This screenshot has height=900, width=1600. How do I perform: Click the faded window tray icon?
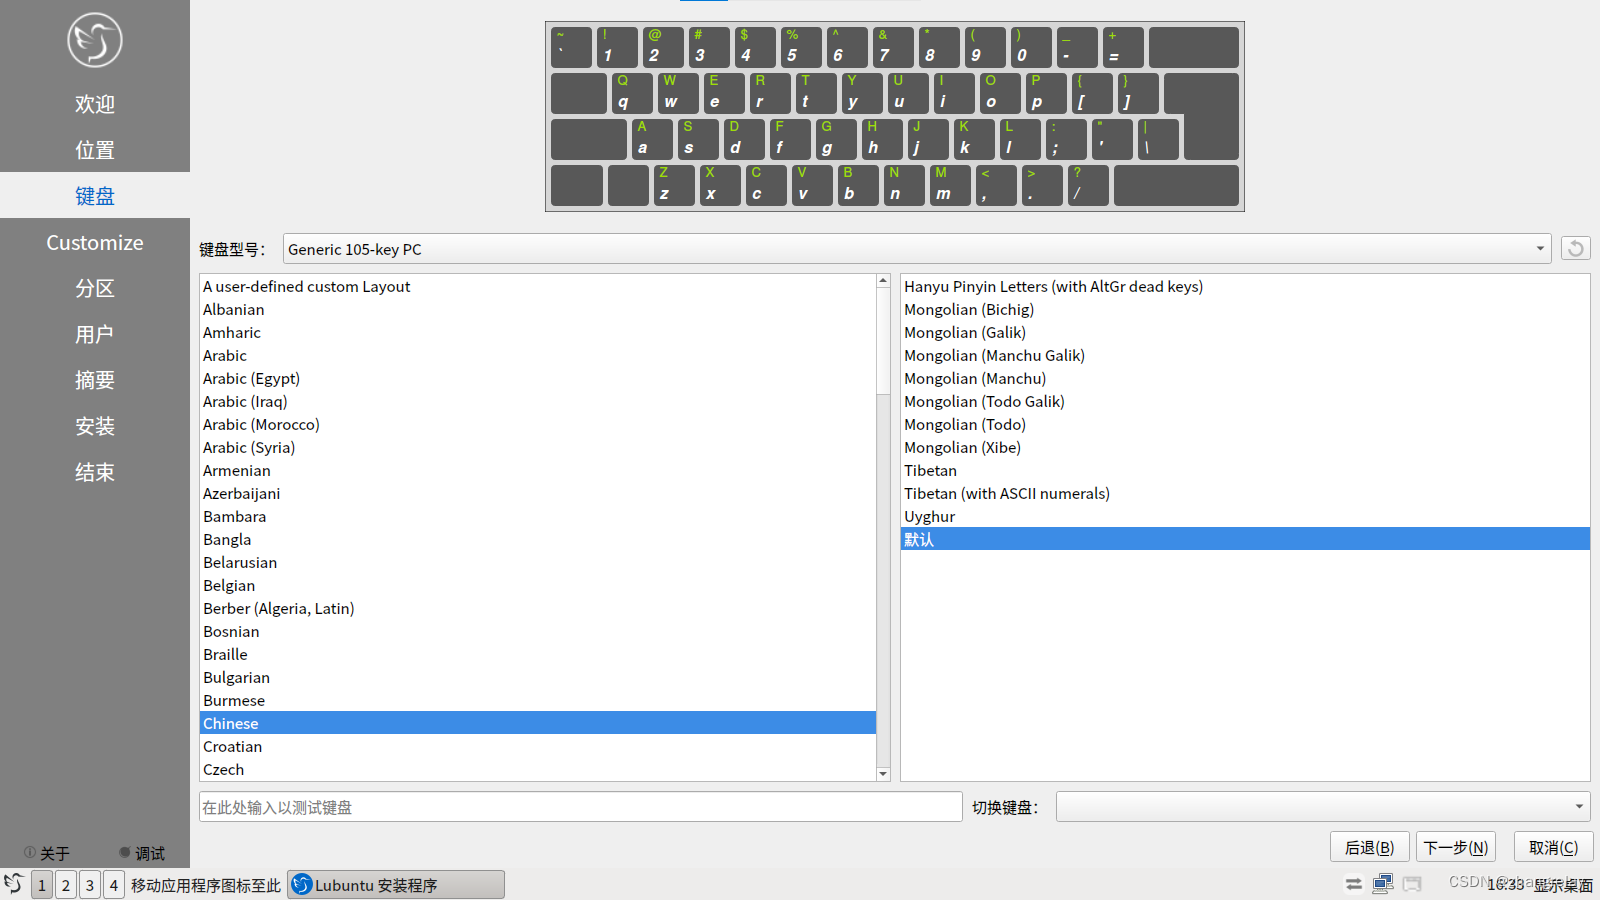click(x=1412, y=884)
